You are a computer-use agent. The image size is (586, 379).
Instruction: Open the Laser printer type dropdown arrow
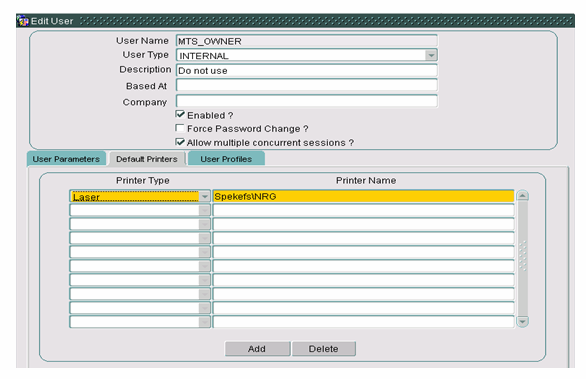(204, 196)
